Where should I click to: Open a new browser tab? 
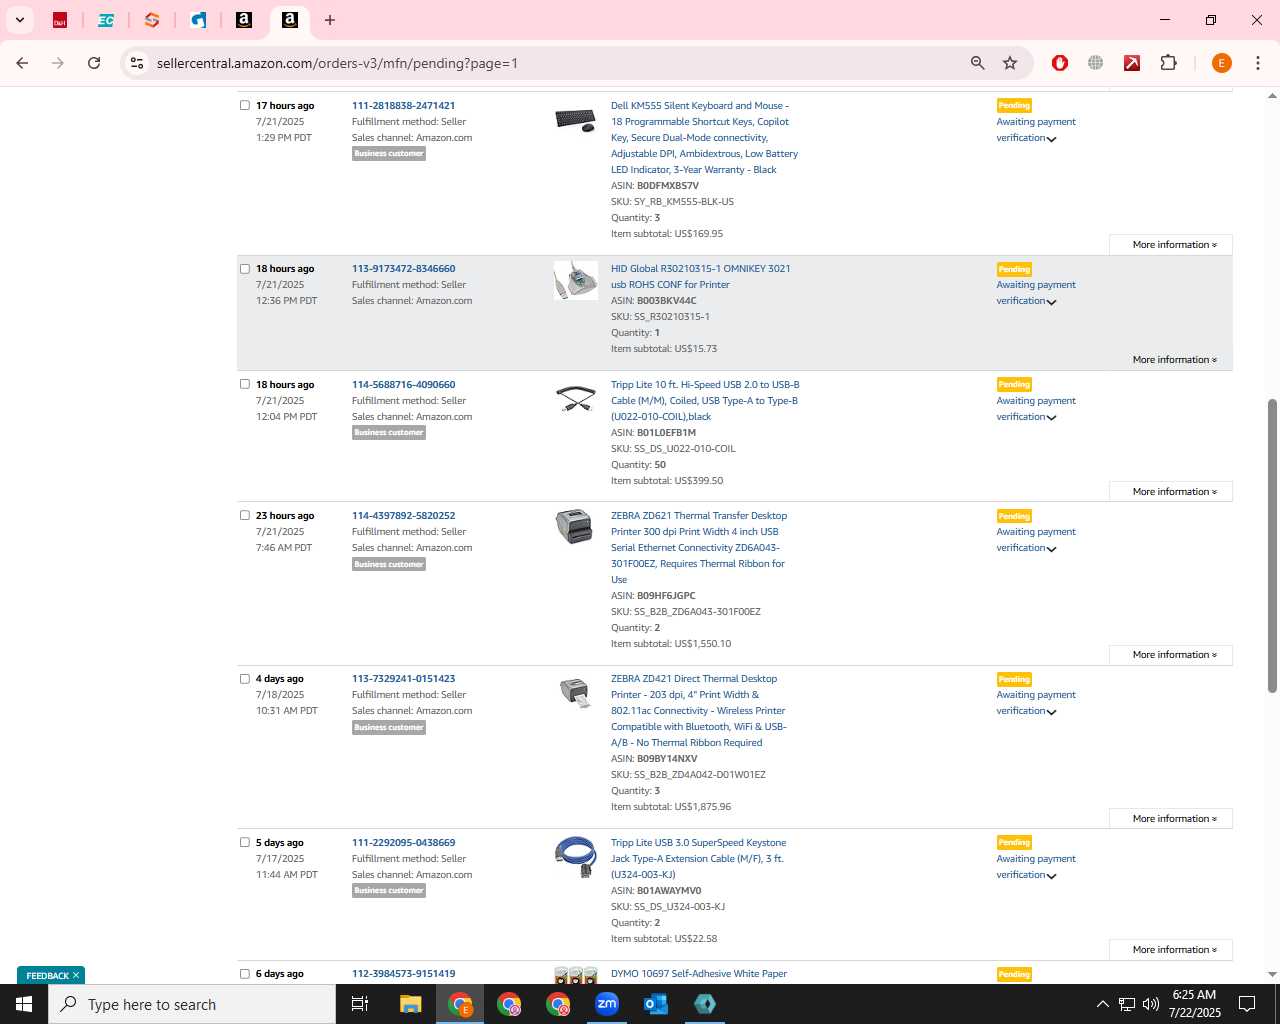(x=330, y=20)
